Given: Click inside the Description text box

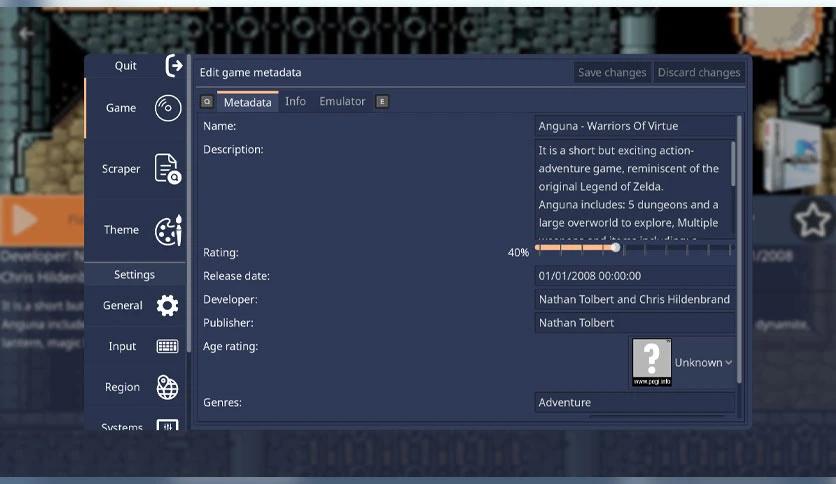Looking at the screenshot, I should [x=632, y=189].
